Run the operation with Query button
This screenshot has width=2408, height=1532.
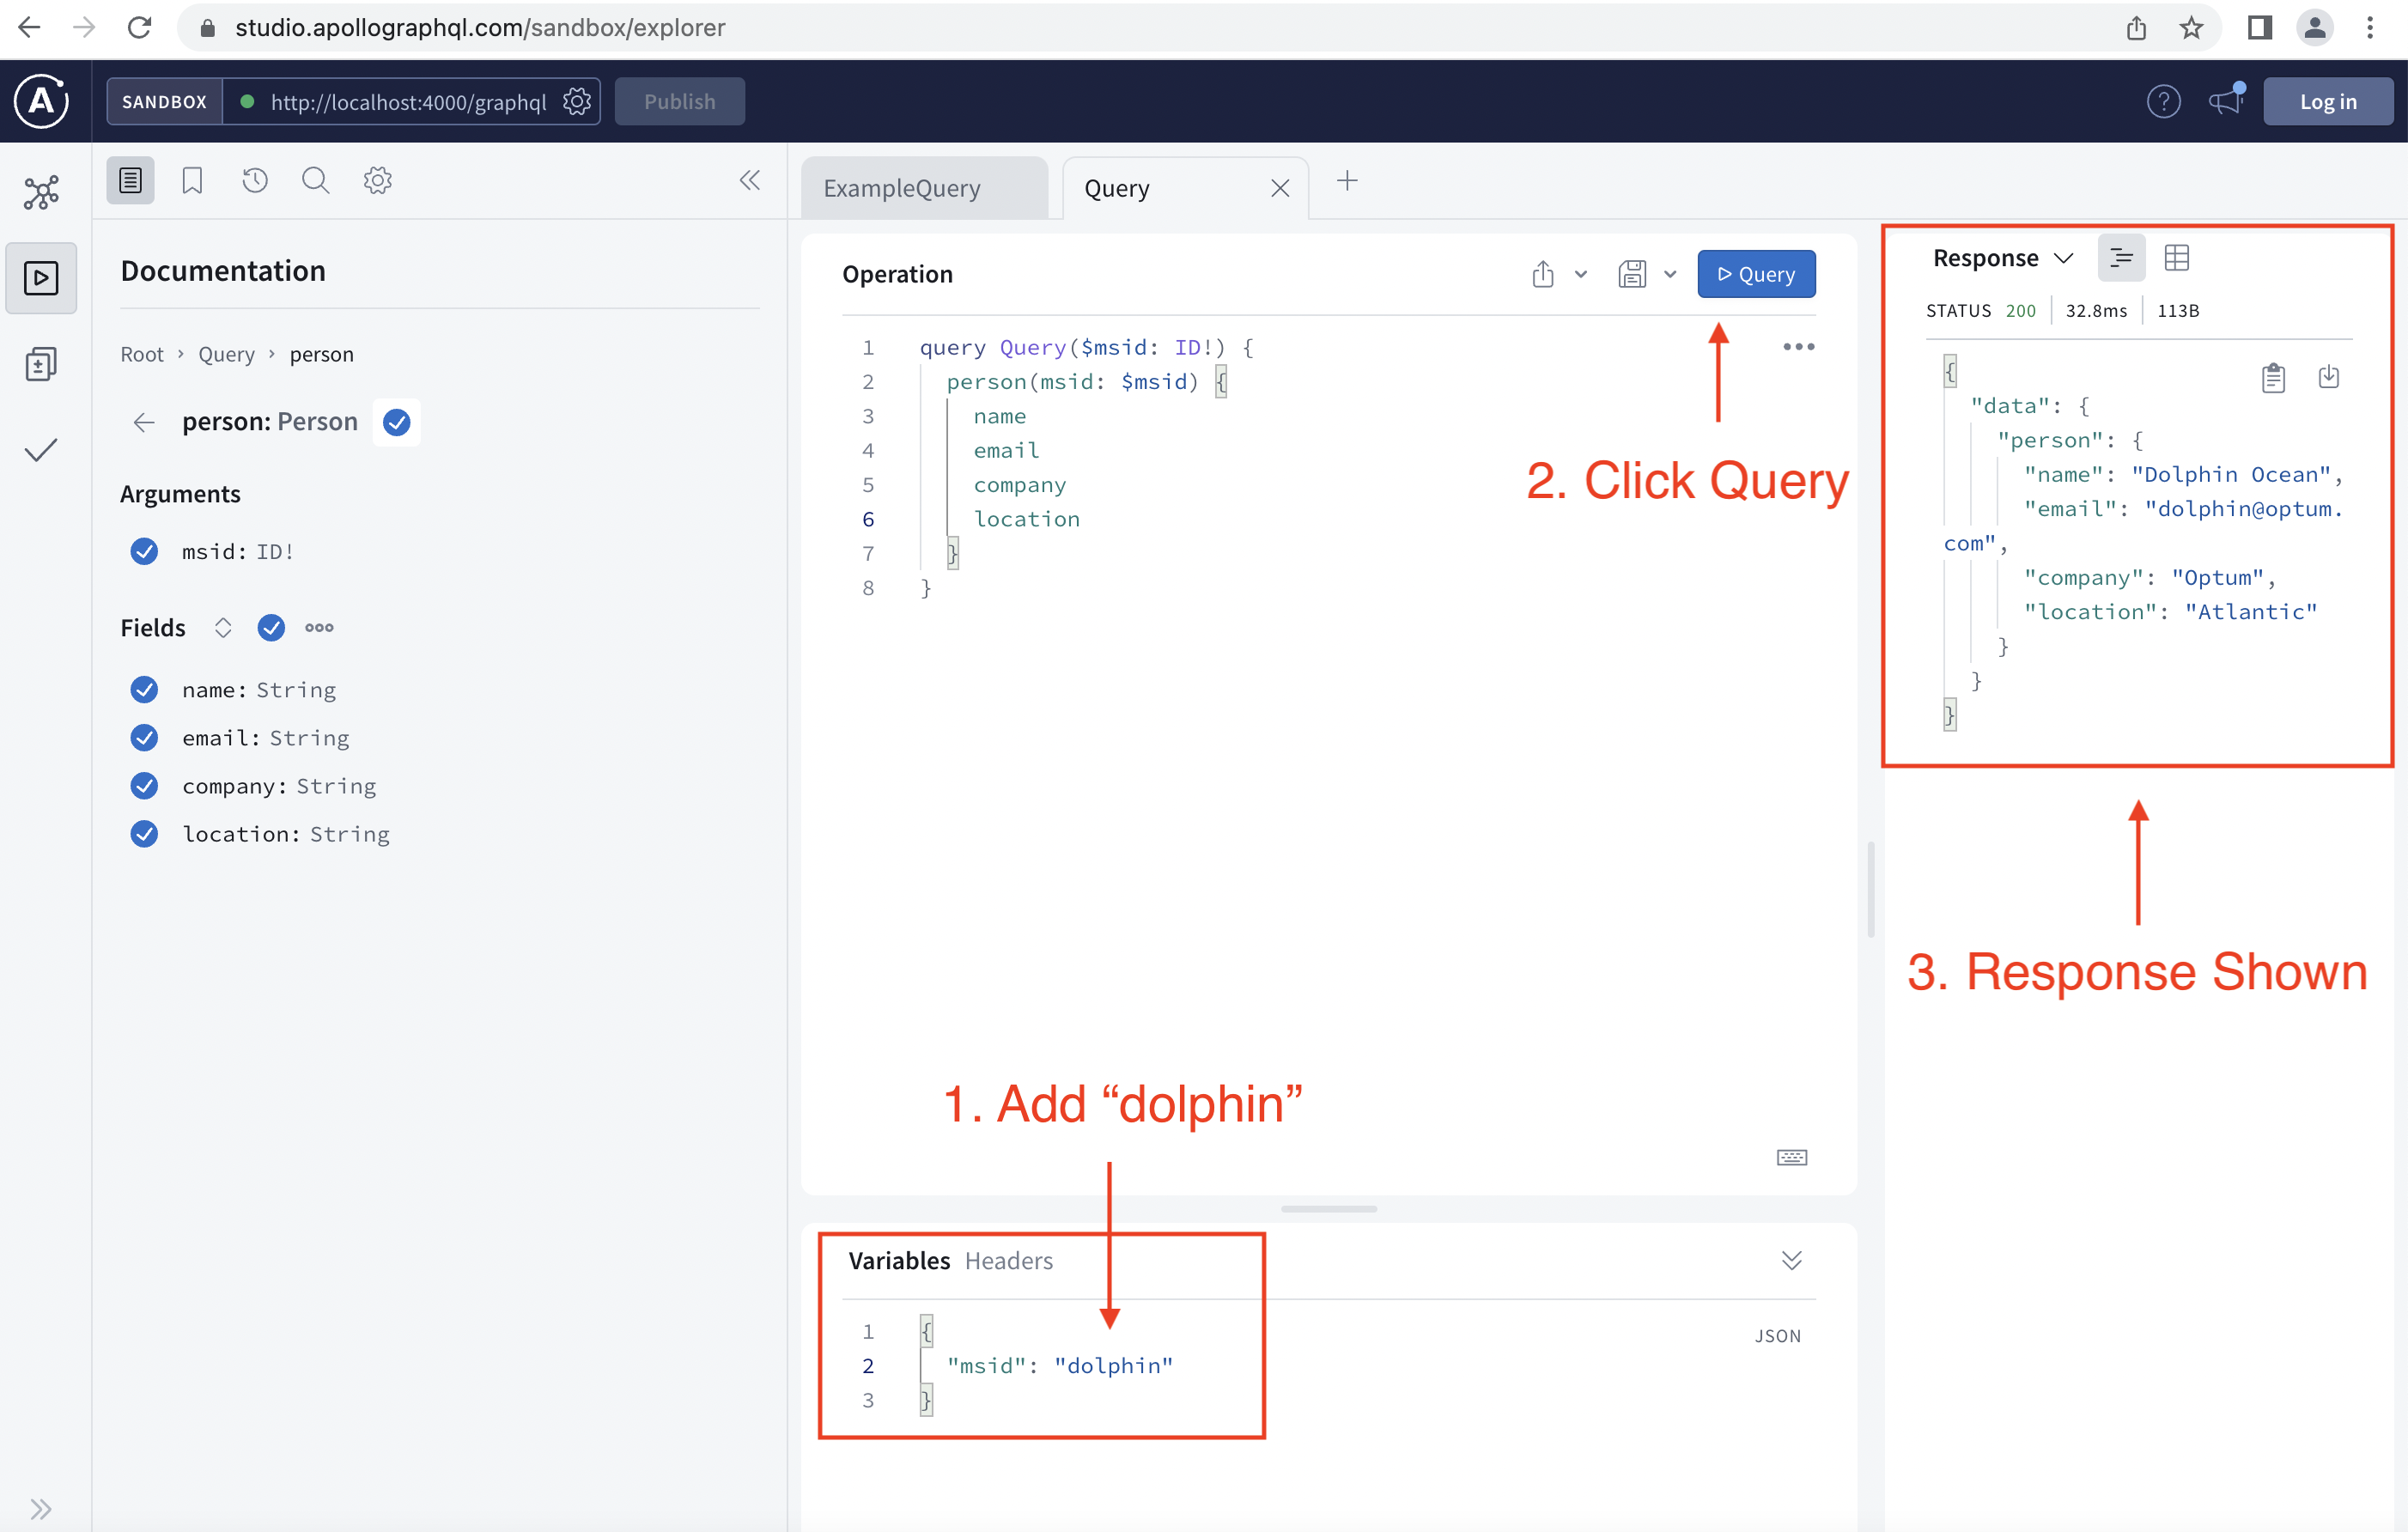(1755, 274)
